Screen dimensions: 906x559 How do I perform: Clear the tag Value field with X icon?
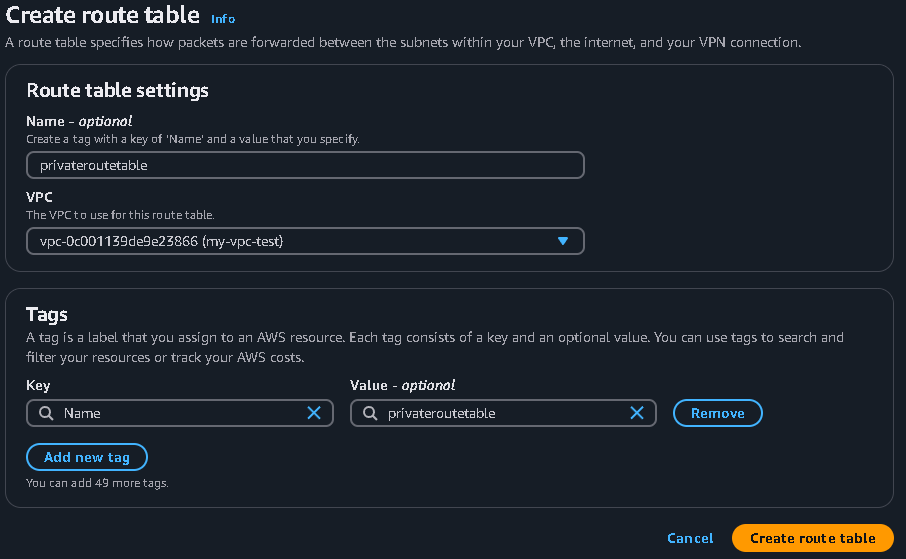[x=637, y=413]
